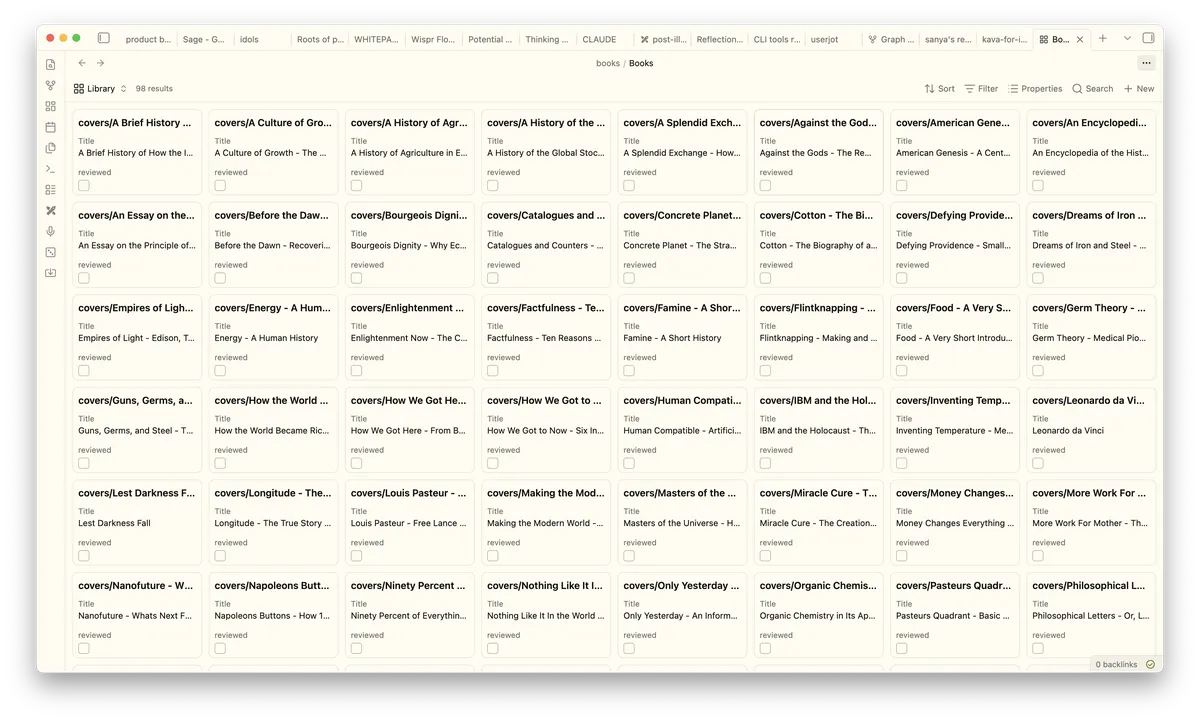Screen dimensions: 1200x721
Task: Toggle the left sidebar panel icon
Action: click(x=104, y=38)
